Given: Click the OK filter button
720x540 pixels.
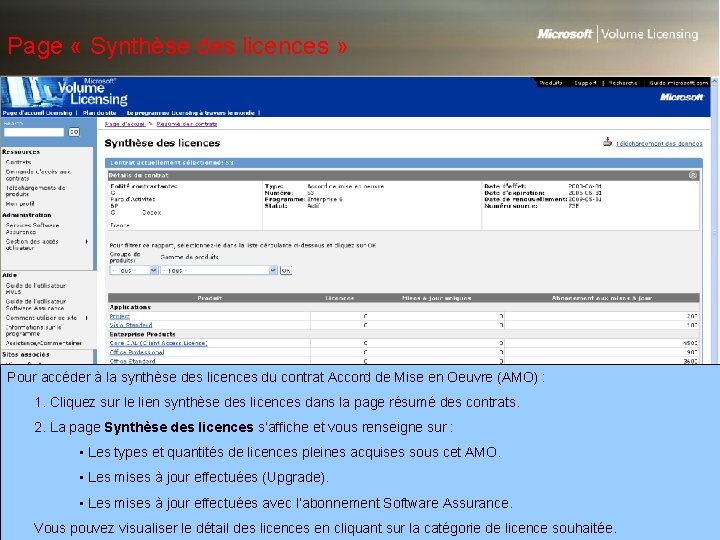Looking at the screenshot, I should point(286,270).
